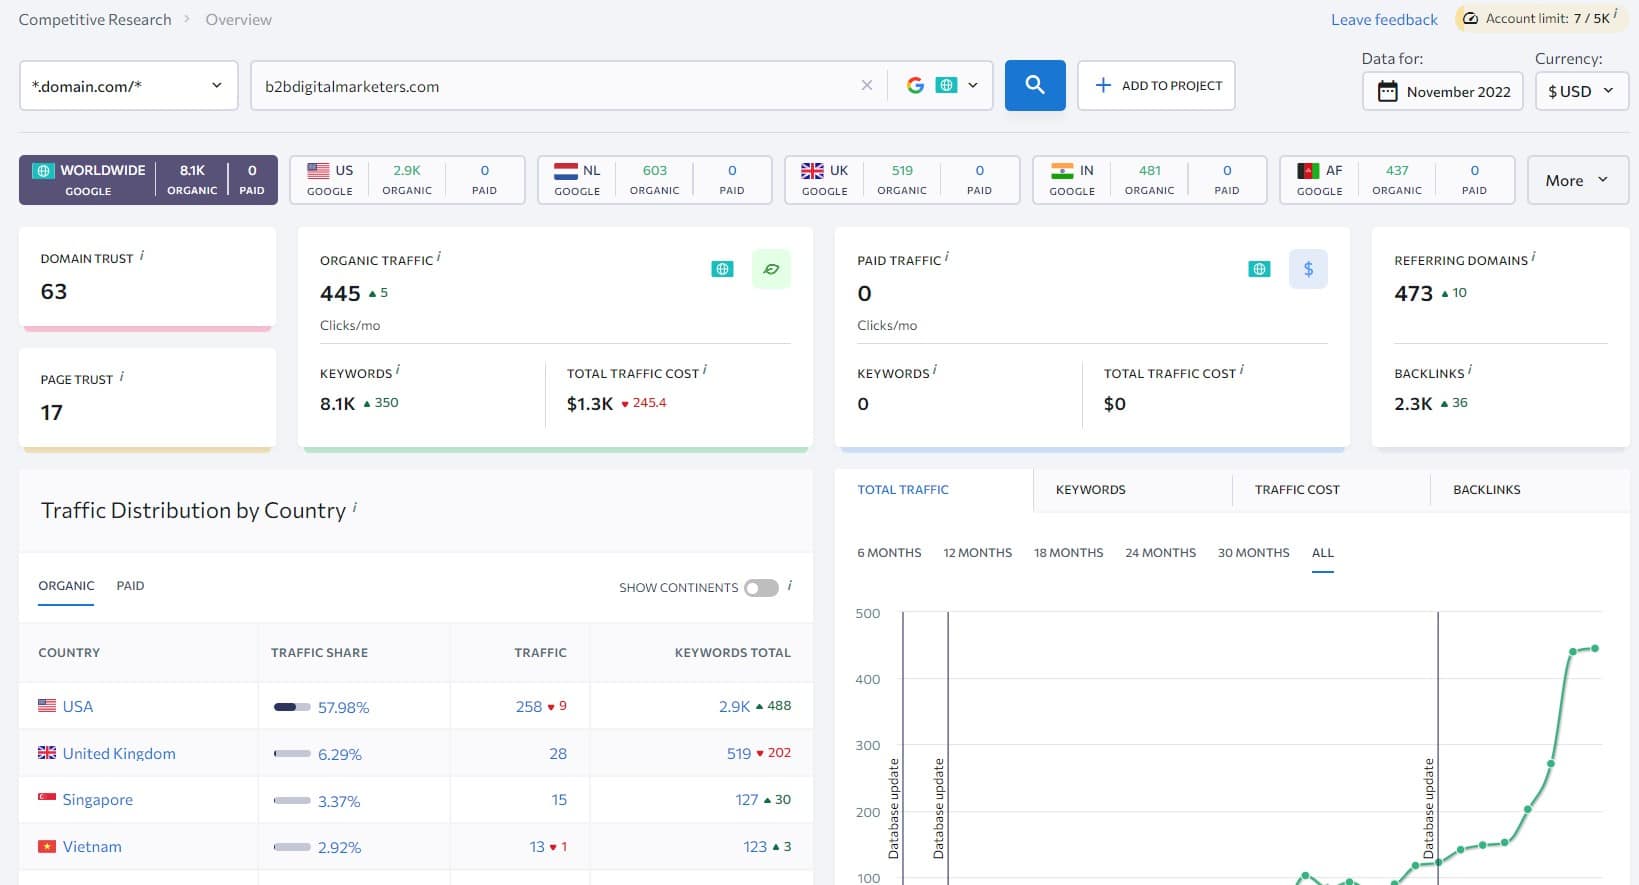Open the TRAFFIC COST chart tab
Image resolution: width=1639 pixels, height=885 pixels.
pos(1297,490)
